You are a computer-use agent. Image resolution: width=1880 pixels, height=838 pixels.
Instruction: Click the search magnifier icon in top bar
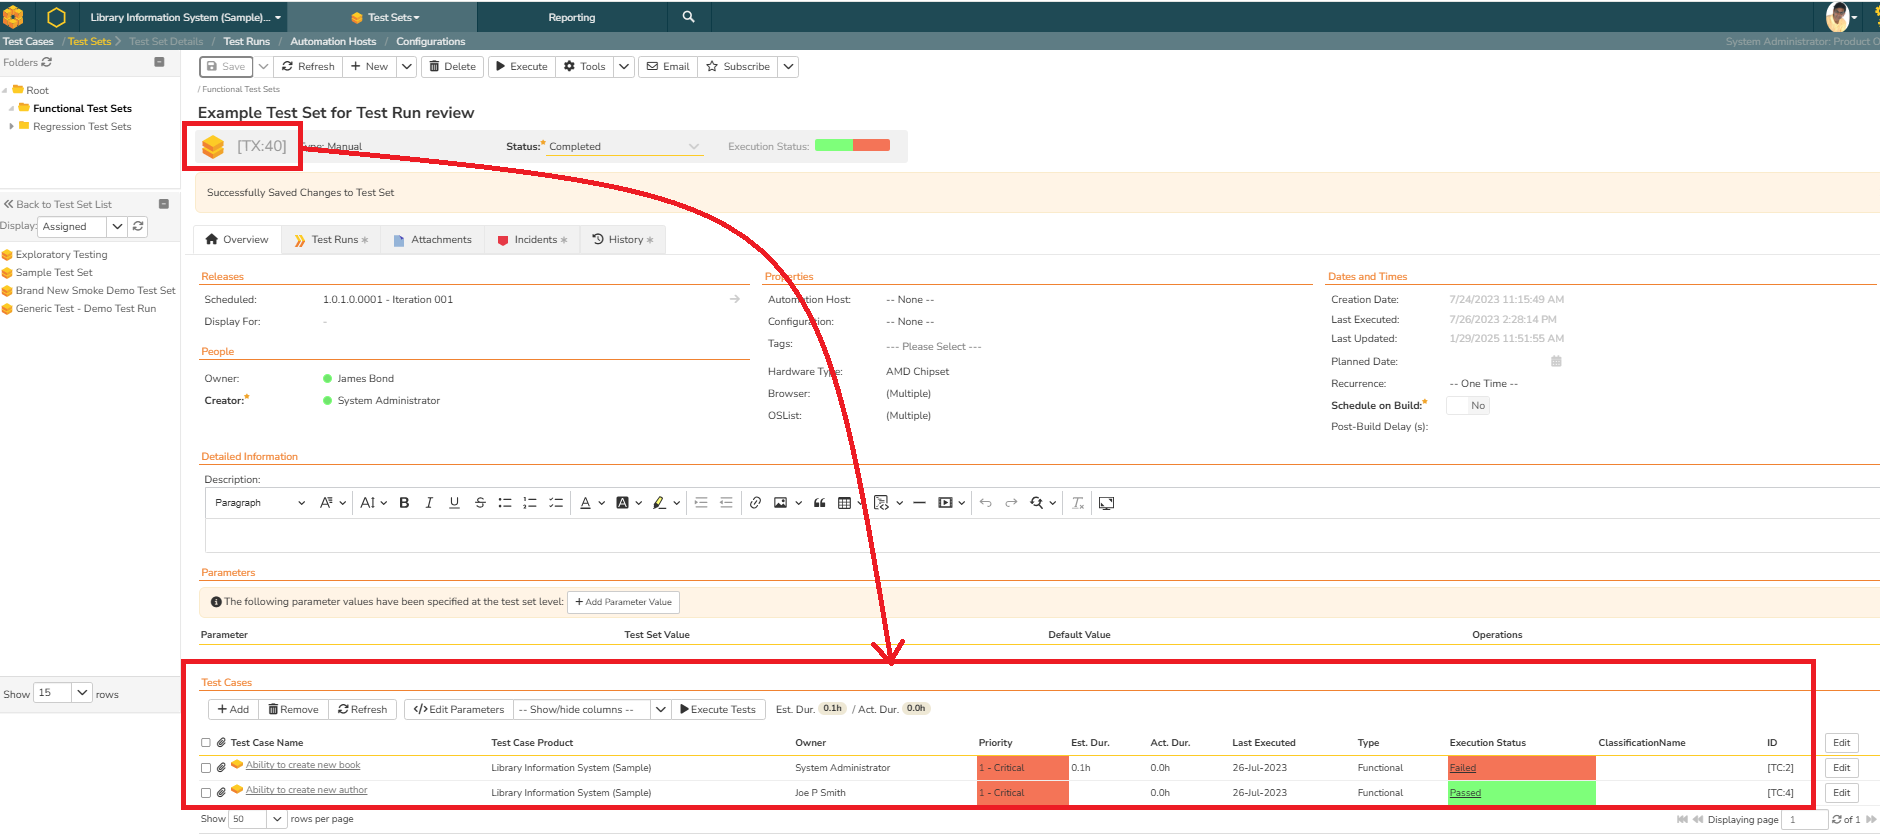pos(688,17)
